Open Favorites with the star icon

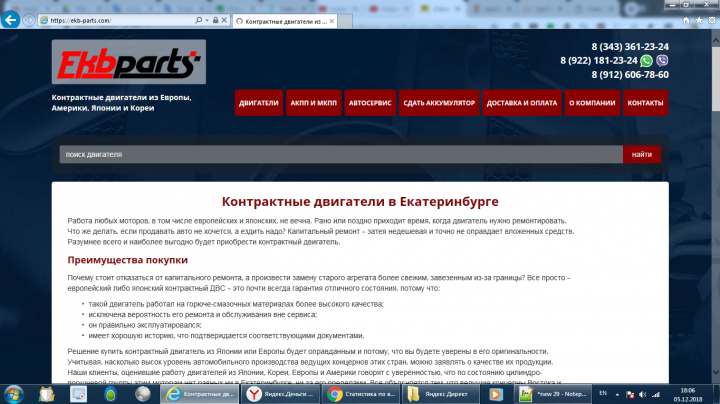[x=699, y=21]
